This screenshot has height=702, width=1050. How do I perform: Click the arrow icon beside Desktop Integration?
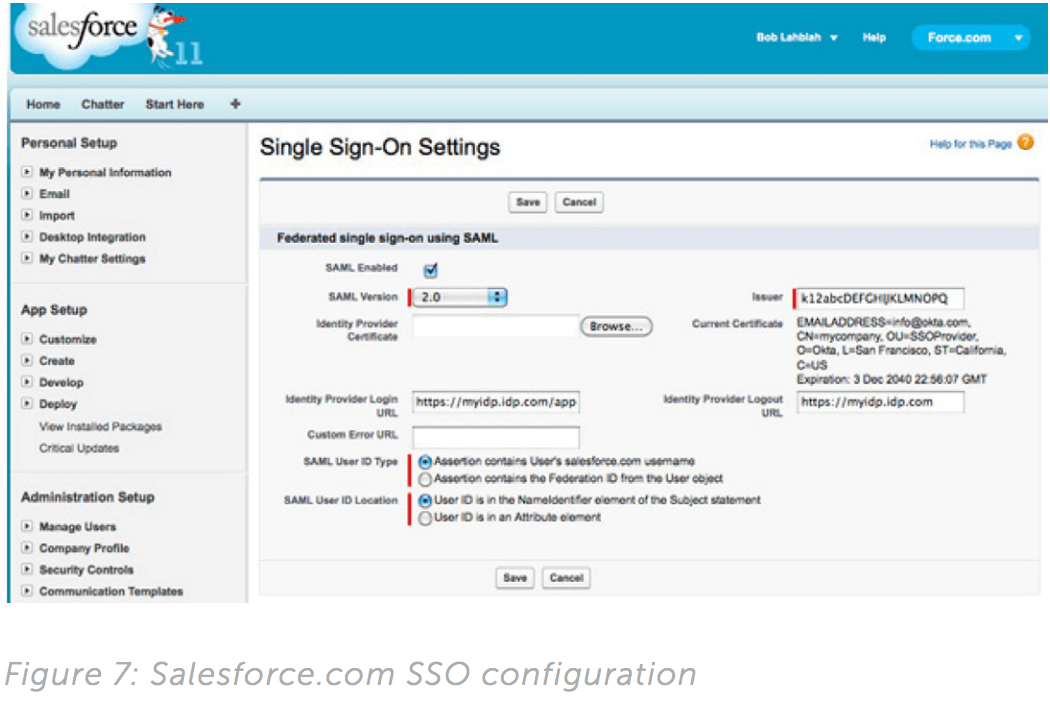coord(27,238)
